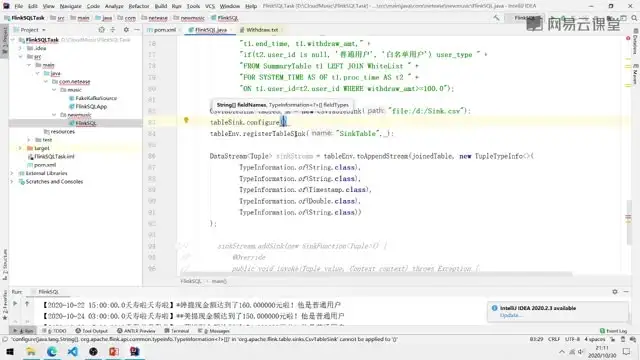640x360 pixels.
Task: Open the Run panel gear settings
Action: [615, 291]
